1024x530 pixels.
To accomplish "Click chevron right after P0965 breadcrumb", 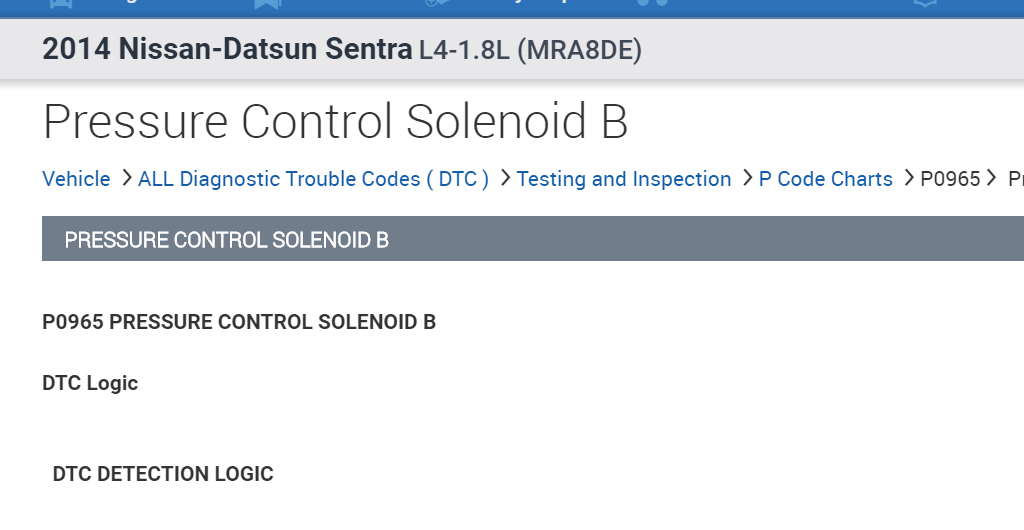I will [991, 179].
